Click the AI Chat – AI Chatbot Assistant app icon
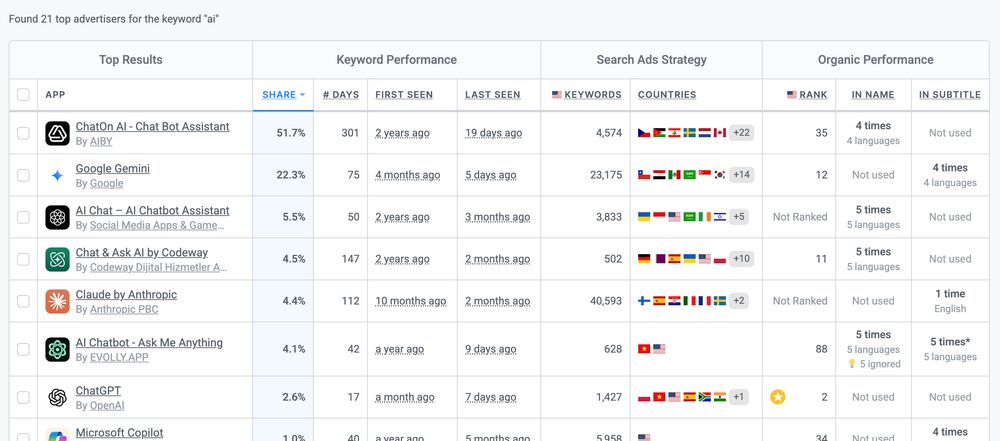This screenshot has width=1000, height=441. point(57,218)
